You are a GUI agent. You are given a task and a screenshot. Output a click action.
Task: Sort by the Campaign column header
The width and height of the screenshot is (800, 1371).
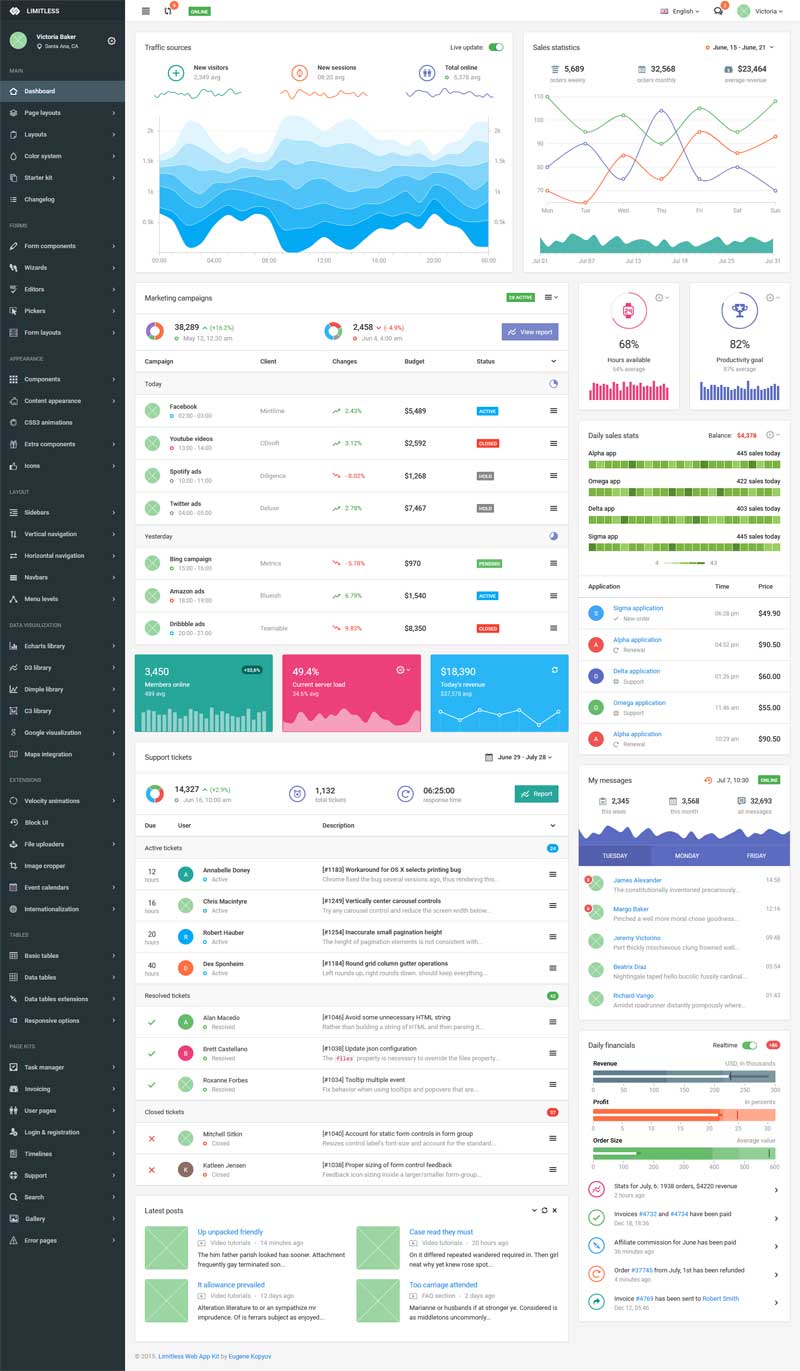click(x=159, y=361)
